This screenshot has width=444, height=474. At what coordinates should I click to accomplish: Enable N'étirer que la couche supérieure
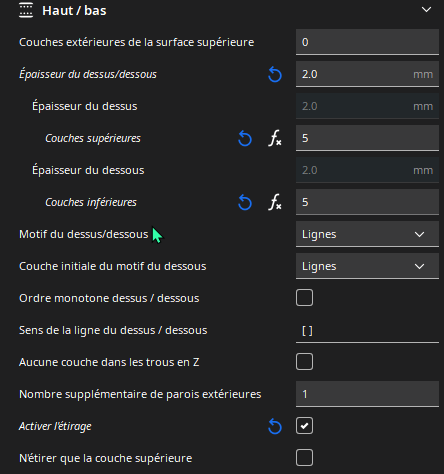click(304, 458)
